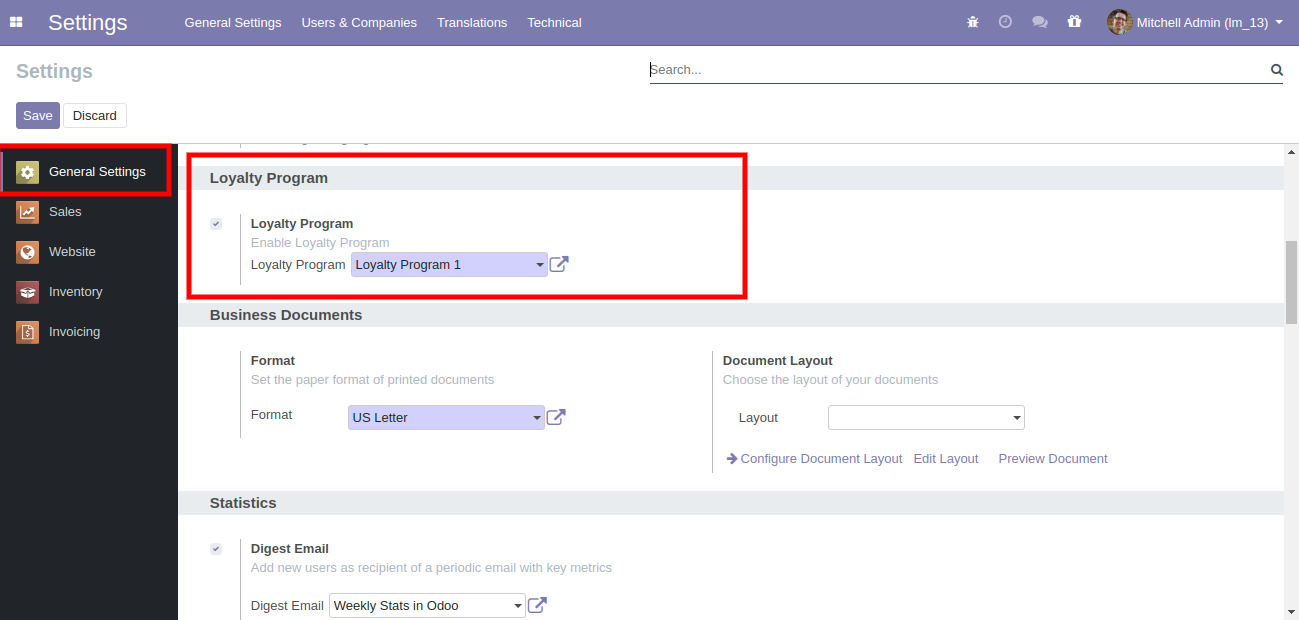
Task: Open the Weekly Stats in Odoo dropdown
Action: [427, 605]
